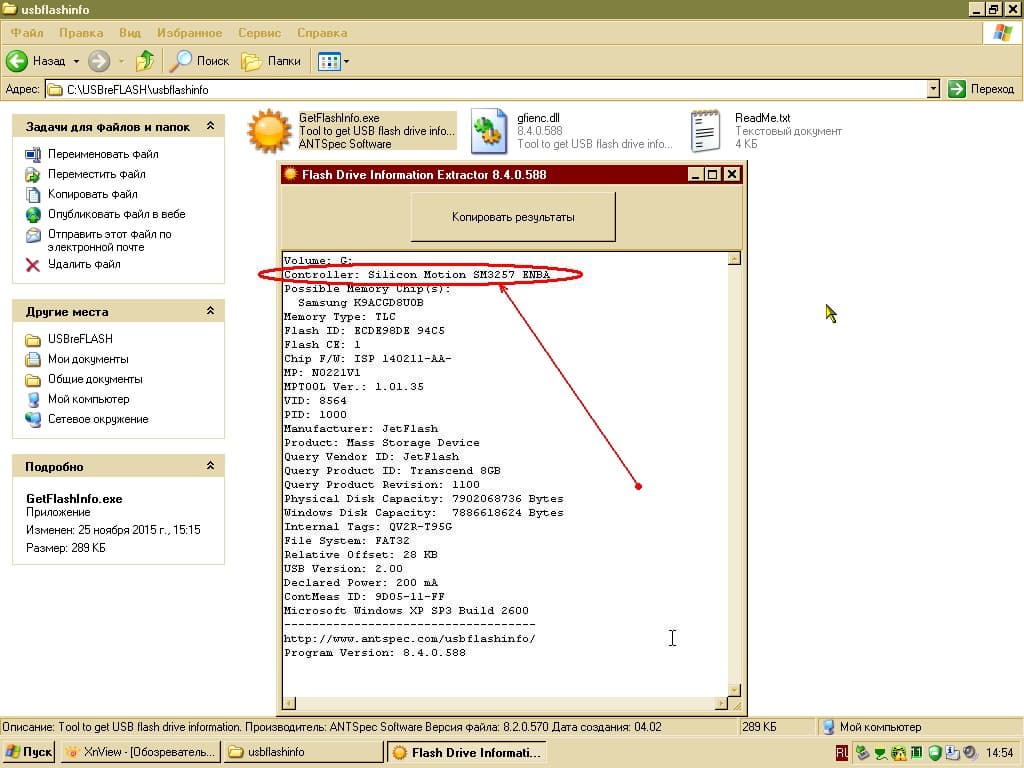Open the Файл menu
This screenshot has width=1024, height=768.
27,33
